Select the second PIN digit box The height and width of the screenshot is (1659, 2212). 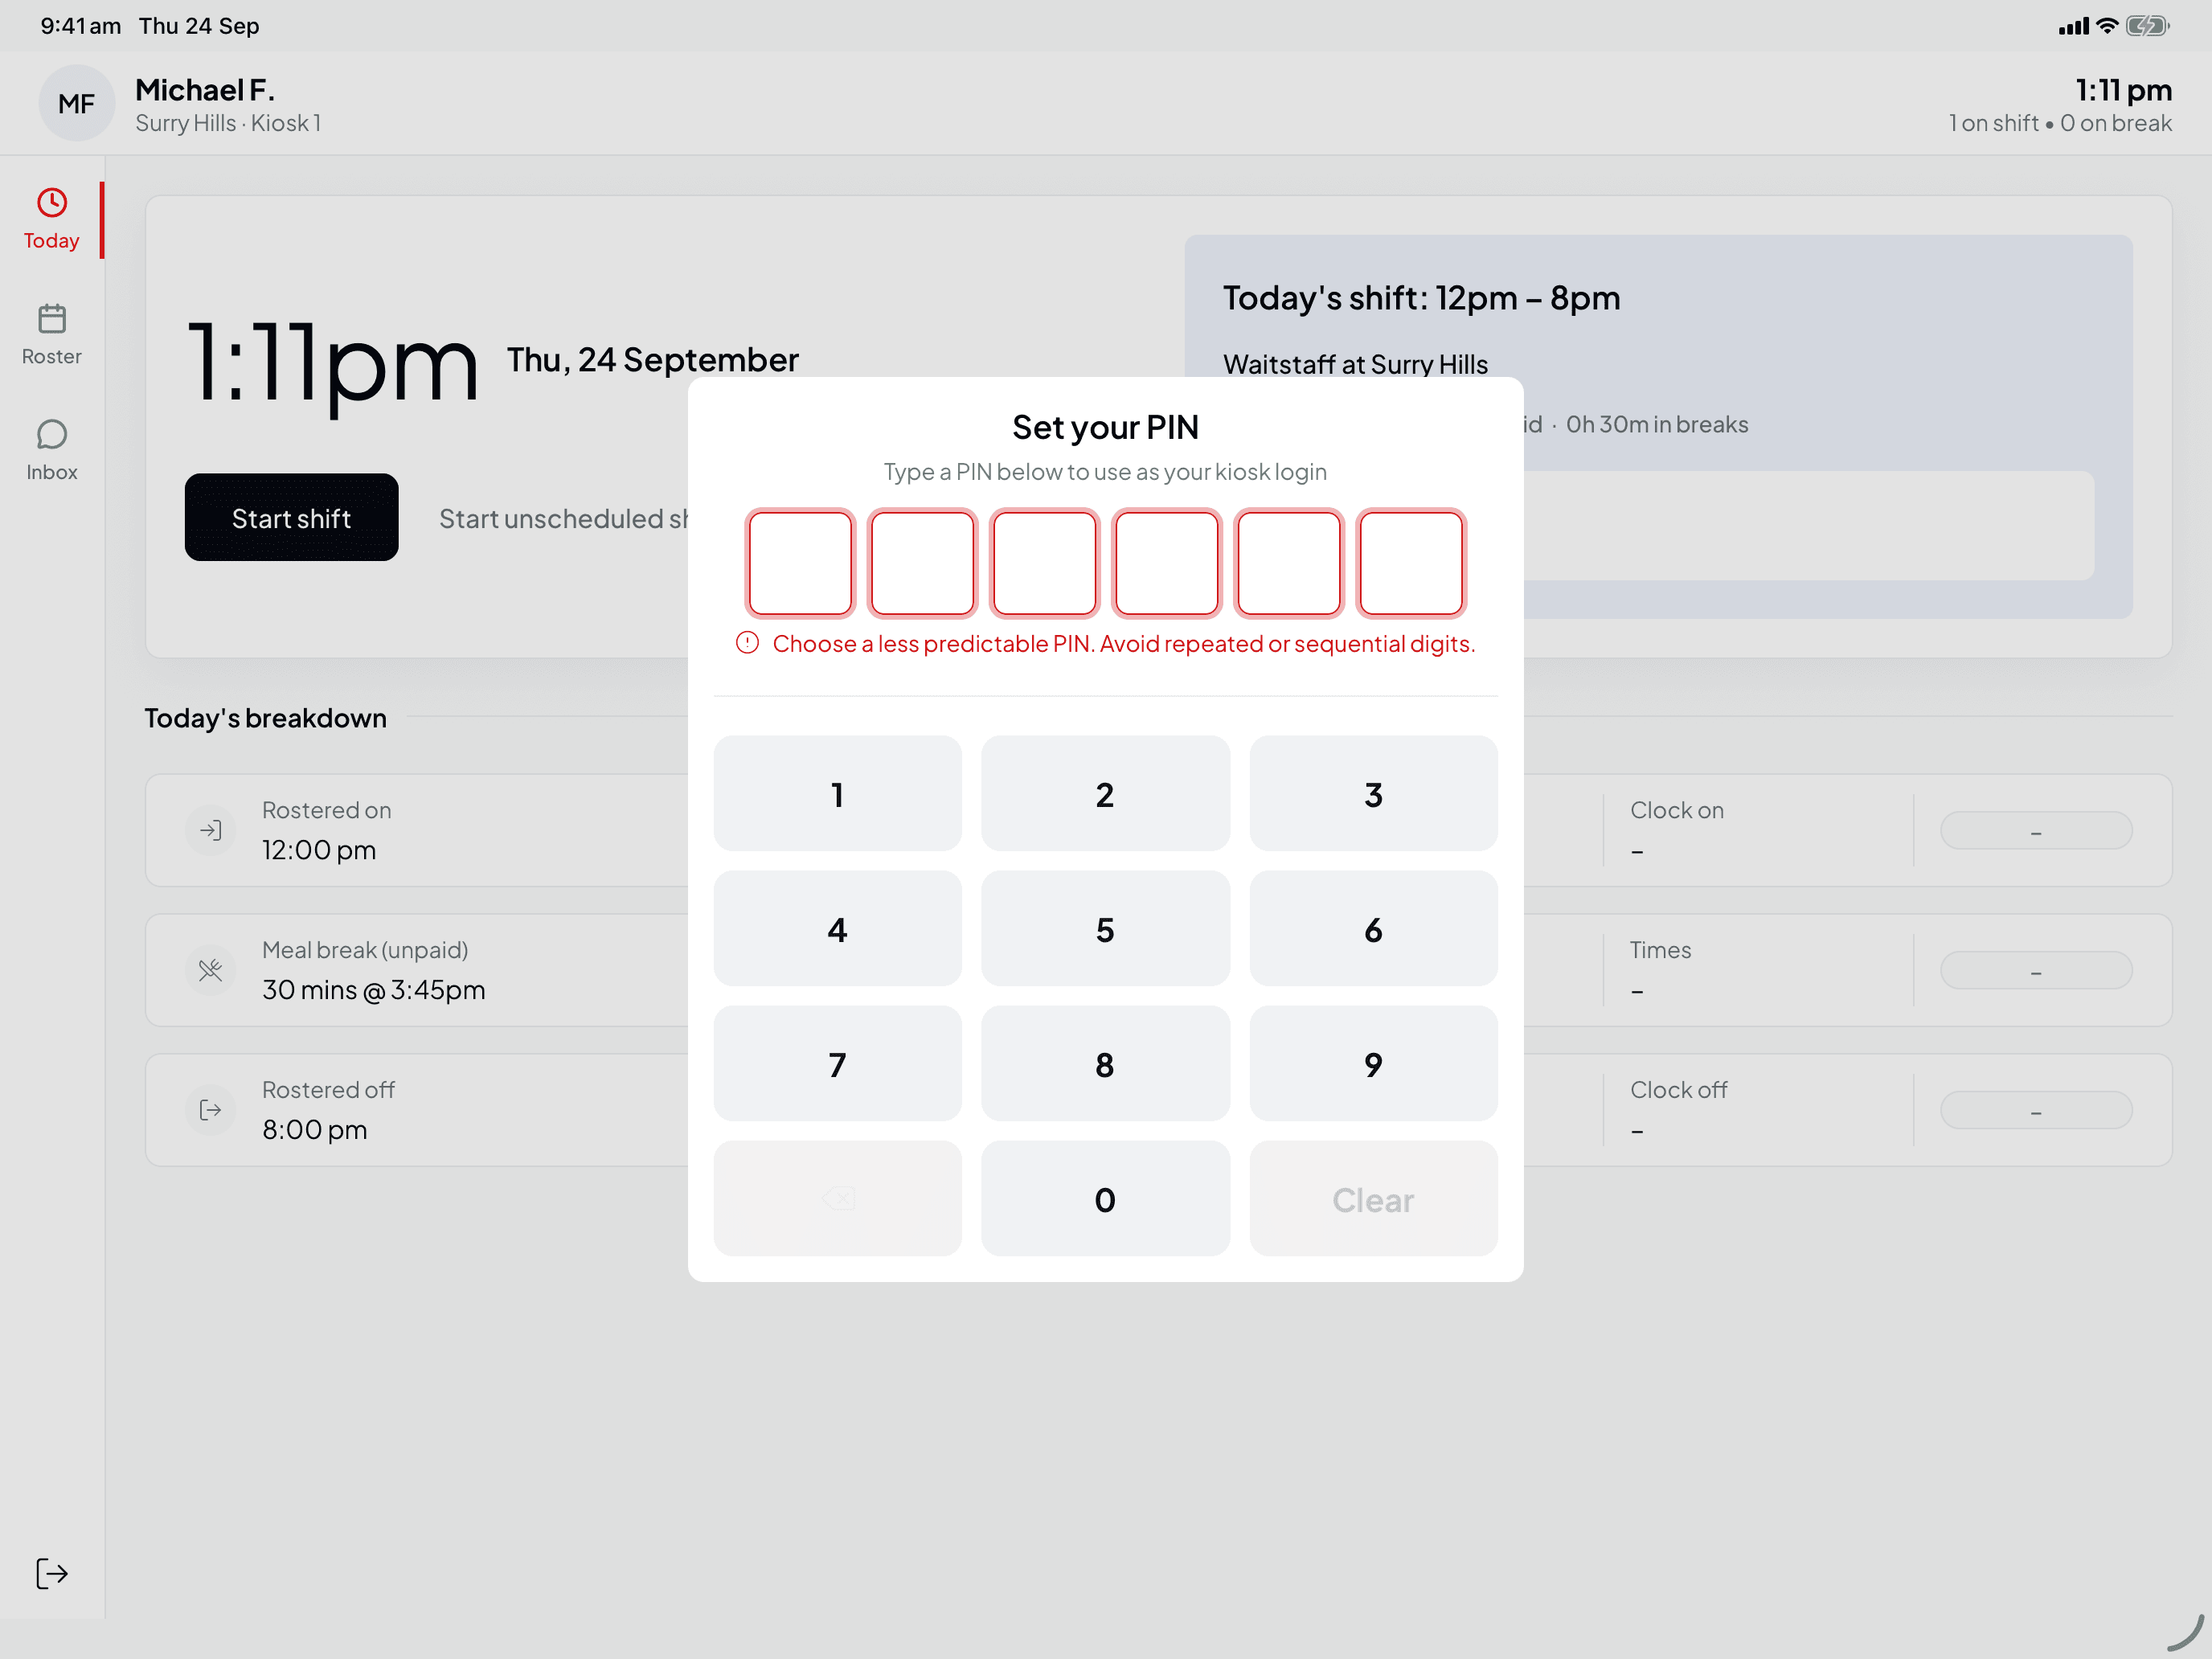point(922,563)
